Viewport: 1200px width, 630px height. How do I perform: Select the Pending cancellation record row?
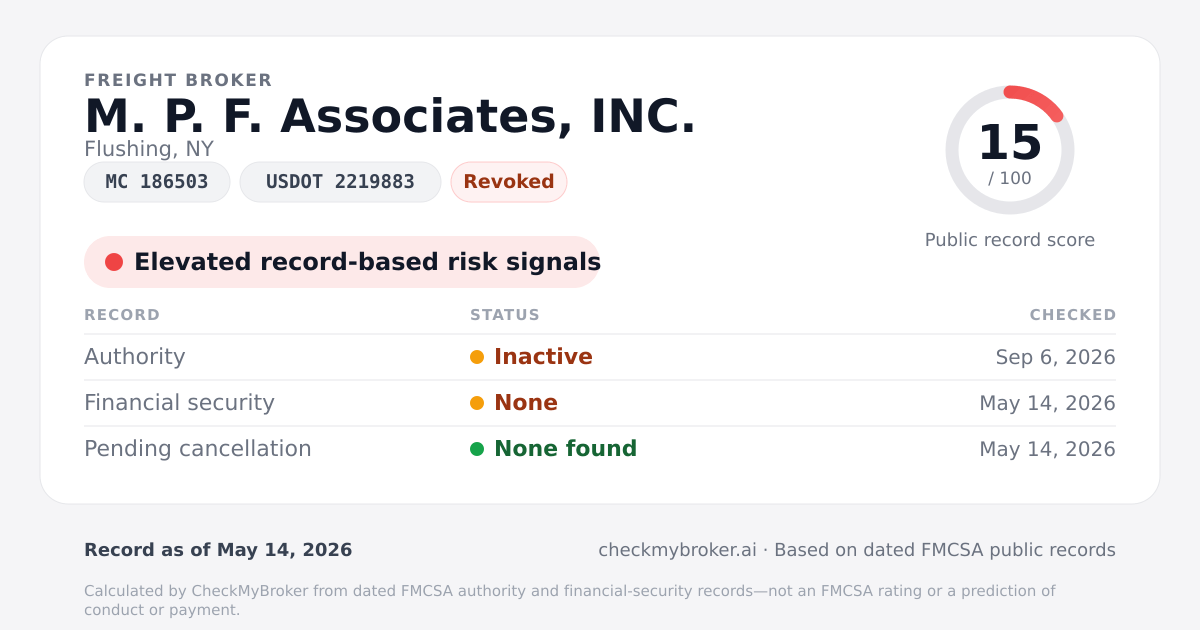[600, 449]
